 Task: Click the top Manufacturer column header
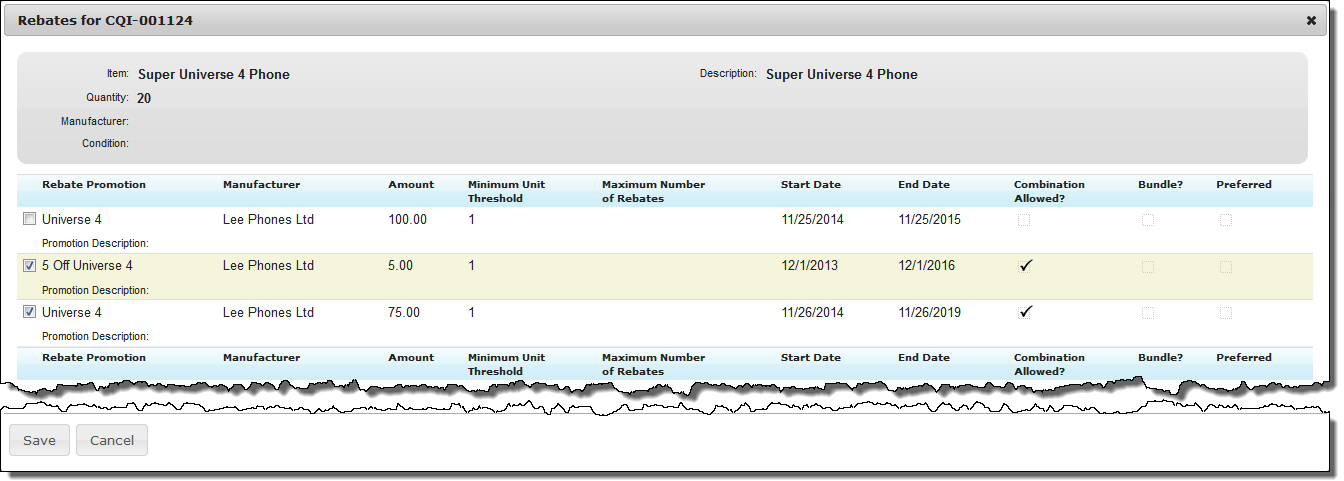261,185
